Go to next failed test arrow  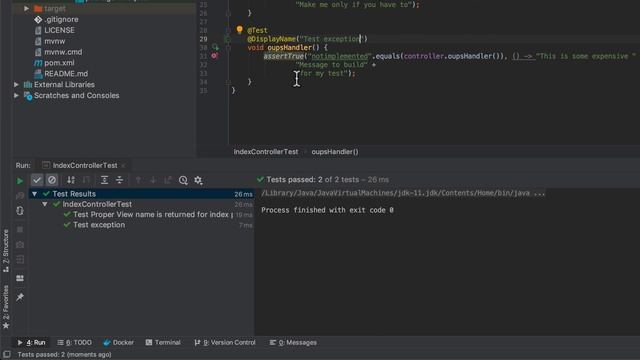[153, 180]
